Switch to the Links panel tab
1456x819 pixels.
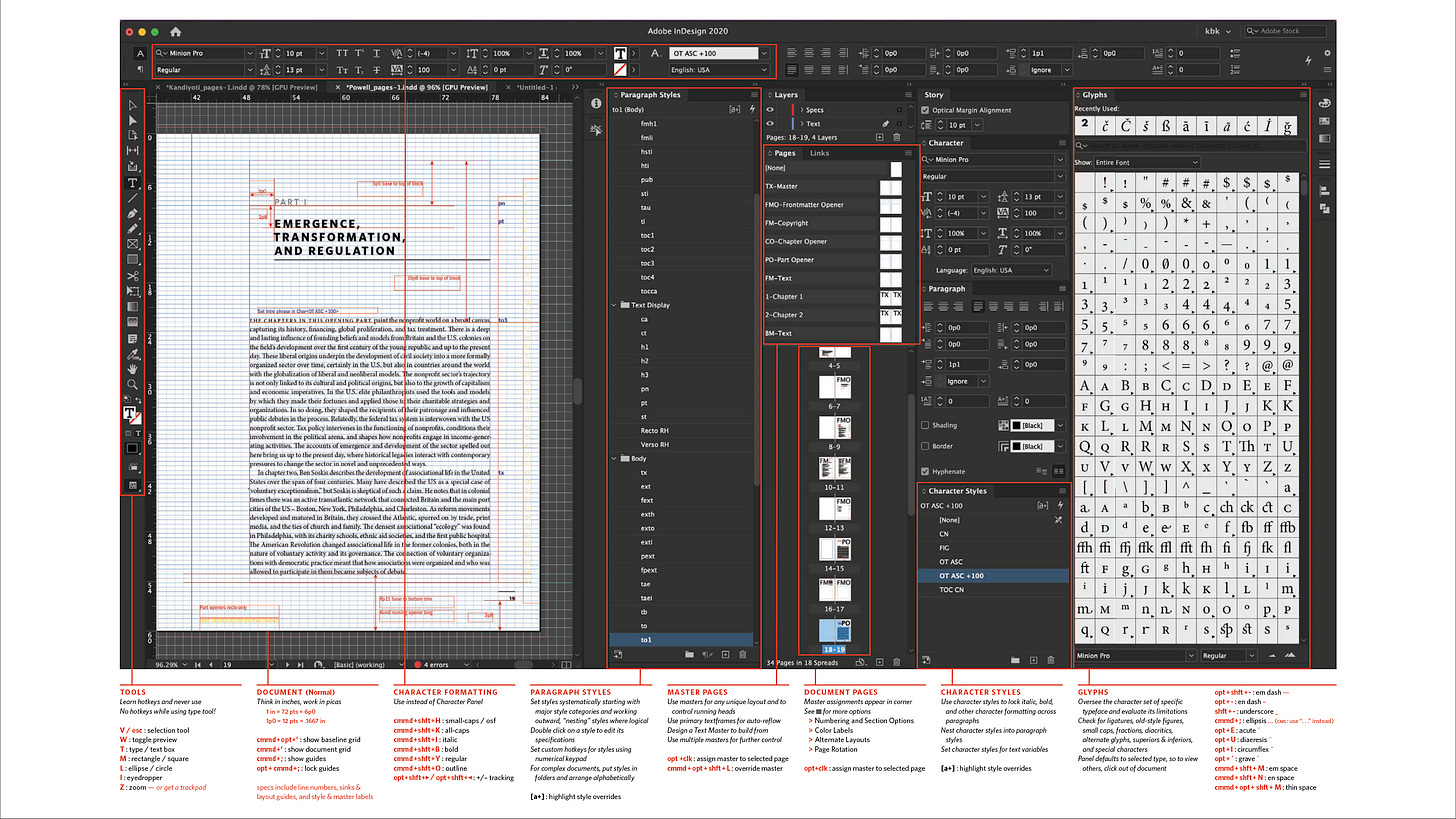click(x=819, y=153)
